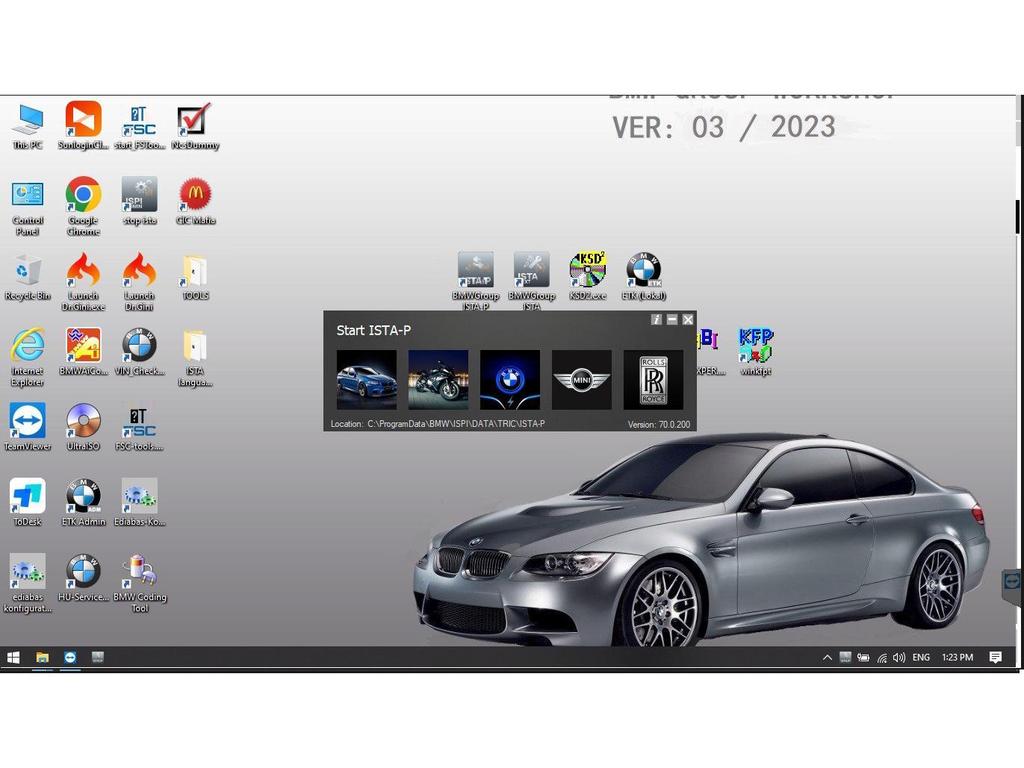Select the winkfpt desktop shortcut
The height and width of the screenshot is (768, 1024).
[x=756, y=346]
